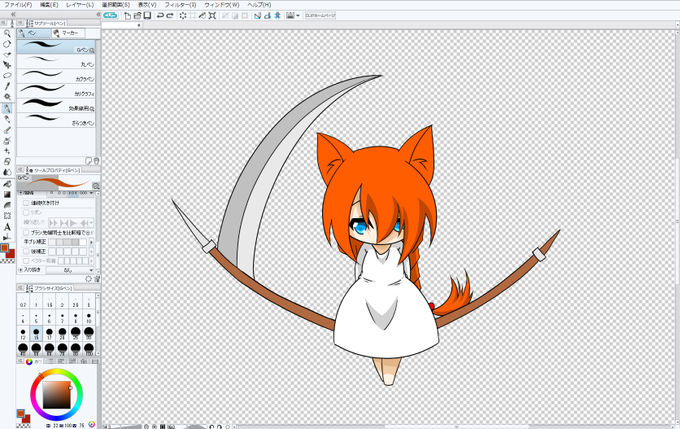Select the ざらつきペン sub tool
The height and width of the screenshot is (429, 680).
click(56, 120)
